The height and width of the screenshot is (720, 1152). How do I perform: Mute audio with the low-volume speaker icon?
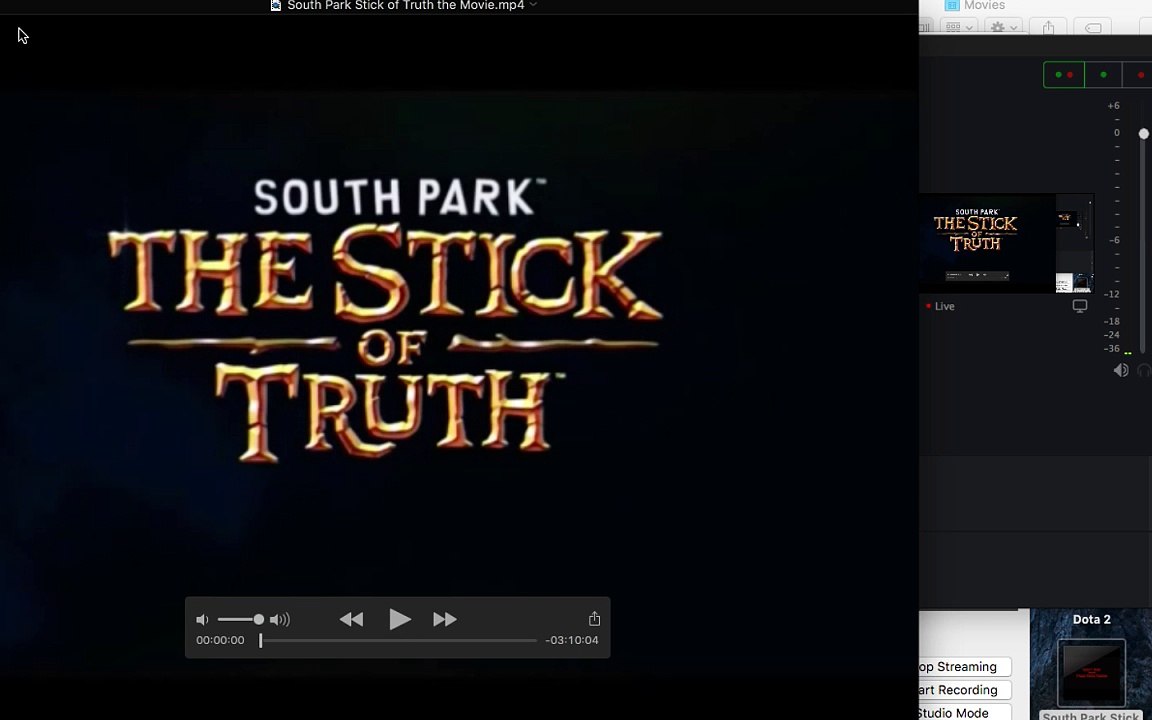click(202, 620)
